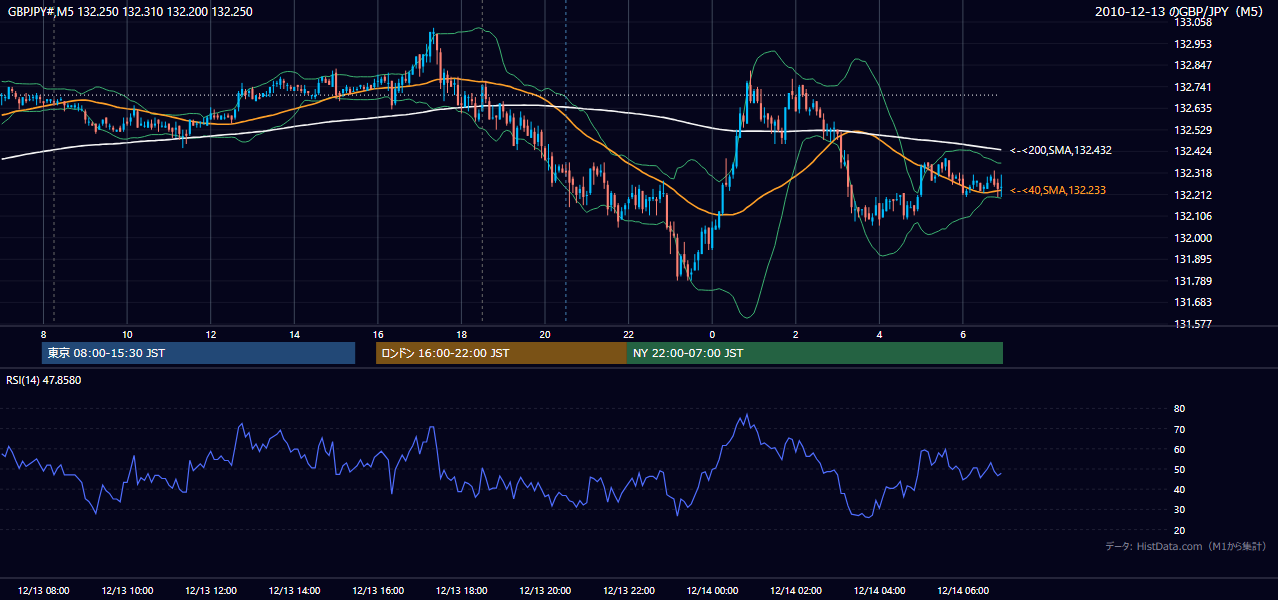Viewport: 1278px width, 600px height.
Task: Click price axis value 132.847
Action: (x=1193, y=65)
